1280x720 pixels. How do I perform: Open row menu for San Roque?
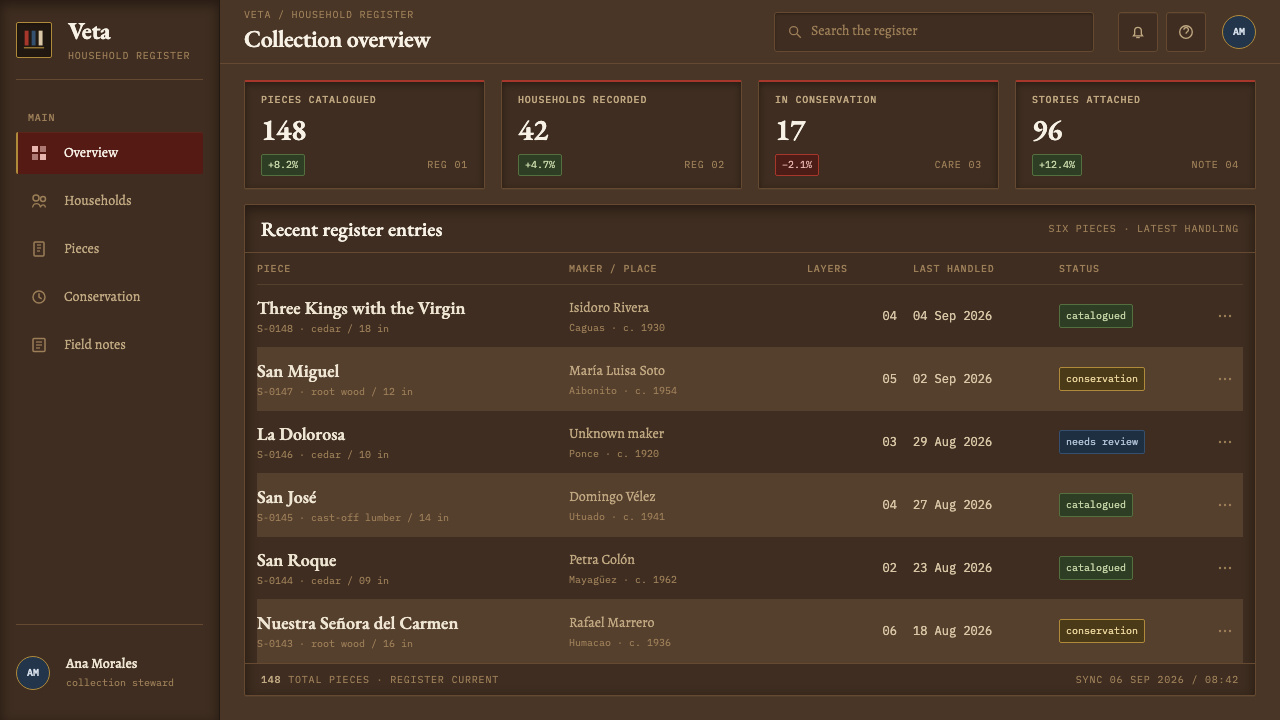(x=1225, y=568)
